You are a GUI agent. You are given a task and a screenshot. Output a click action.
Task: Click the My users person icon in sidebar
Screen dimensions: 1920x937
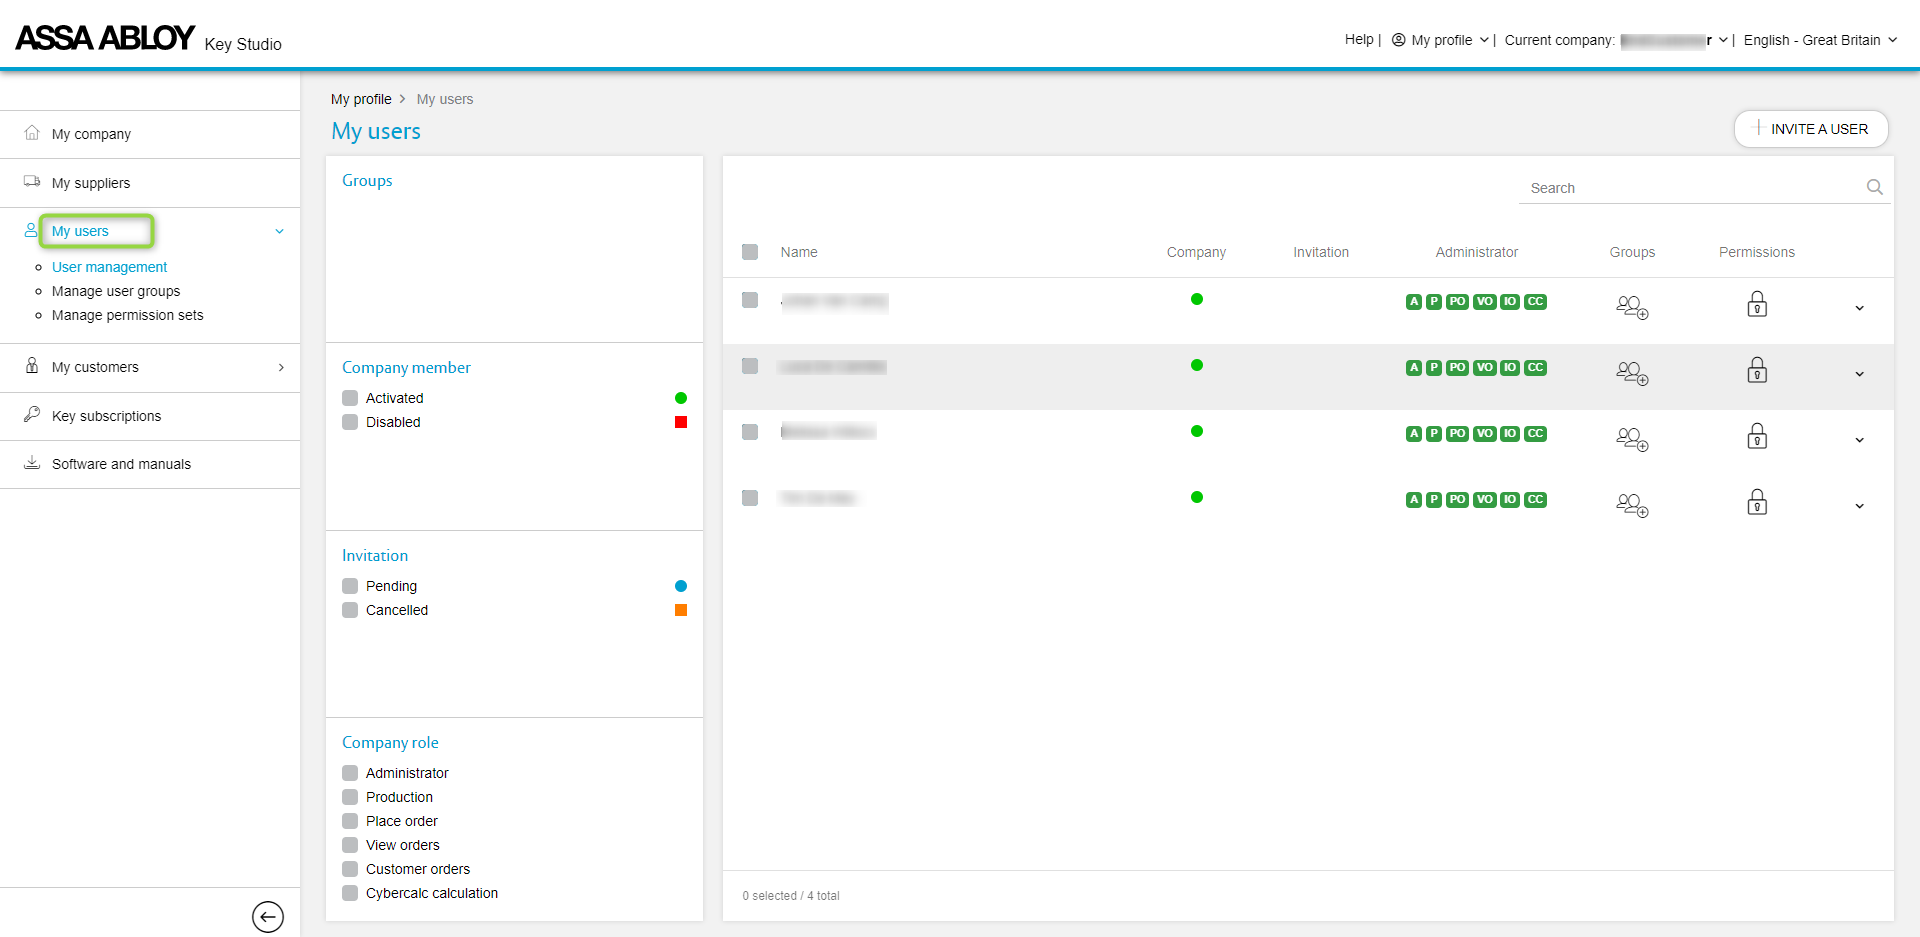[31, 230]
